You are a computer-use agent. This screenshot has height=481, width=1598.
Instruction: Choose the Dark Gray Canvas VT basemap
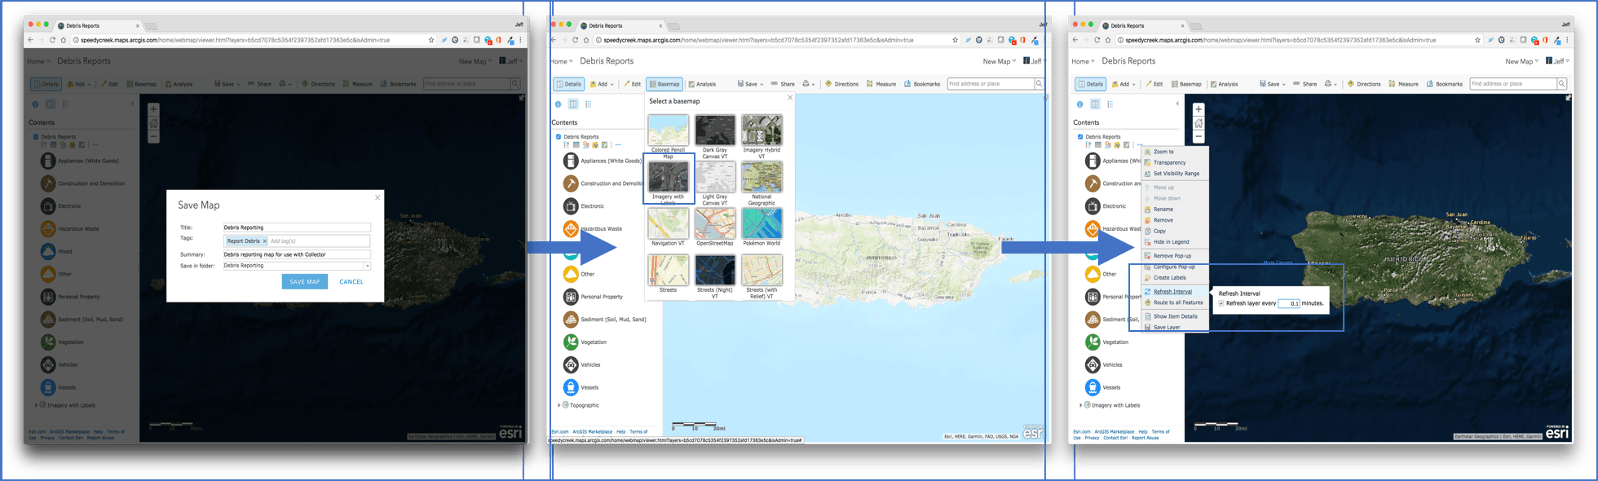pyautogui.click(x=715, y=130)
